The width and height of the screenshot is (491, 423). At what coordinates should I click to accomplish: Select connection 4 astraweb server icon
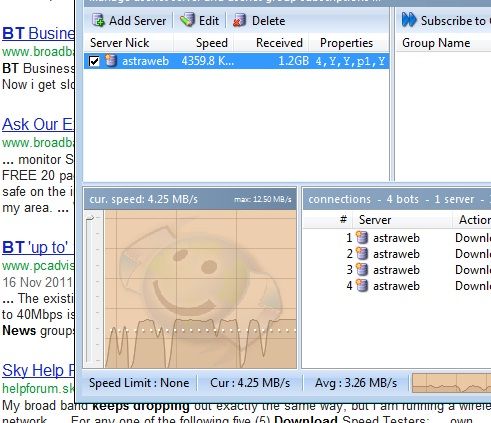click(362, 286)
